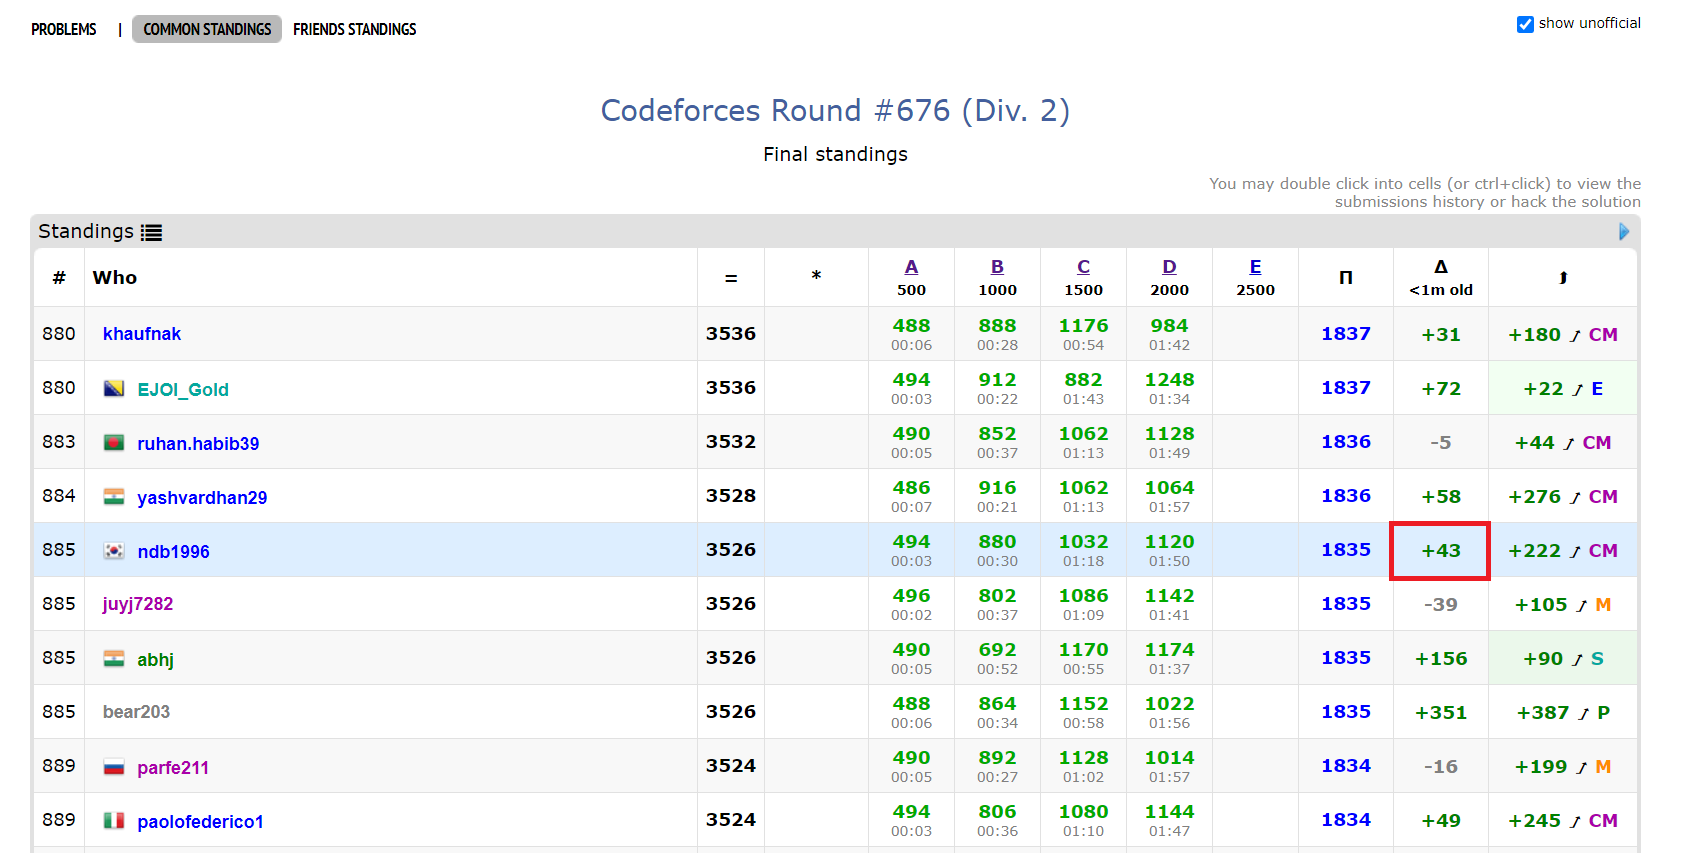Open khaufnak's profile
Viewport: 1684px width, 853px height.
142,334
